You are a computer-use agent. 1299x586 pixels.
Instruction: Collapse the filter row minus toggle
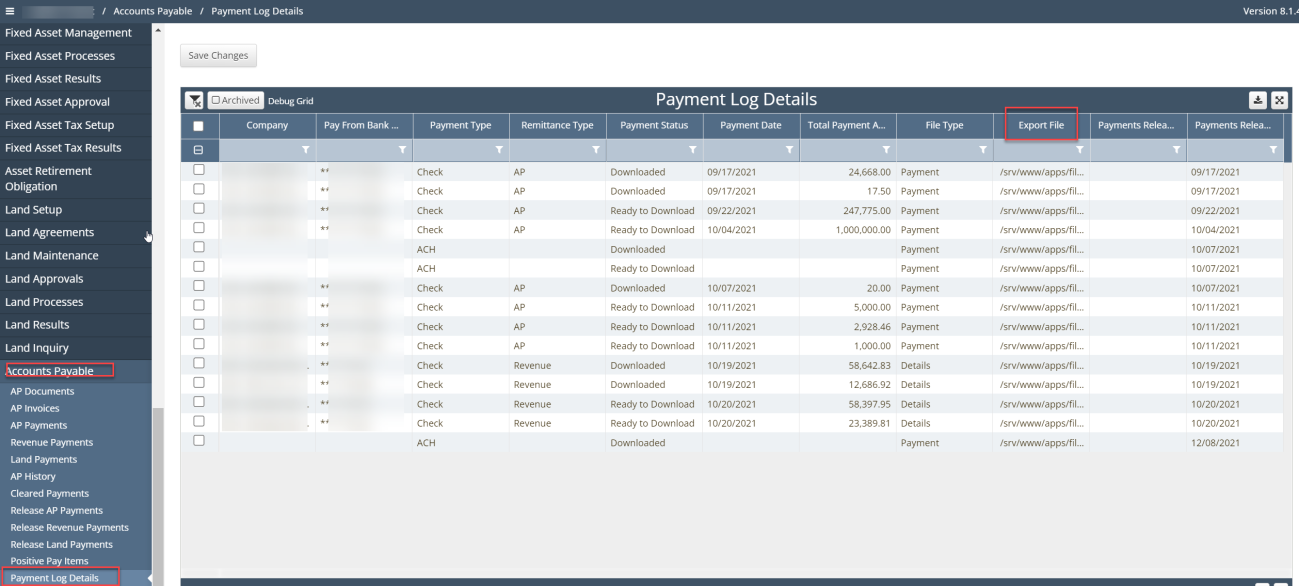click(x=198, y=150)
